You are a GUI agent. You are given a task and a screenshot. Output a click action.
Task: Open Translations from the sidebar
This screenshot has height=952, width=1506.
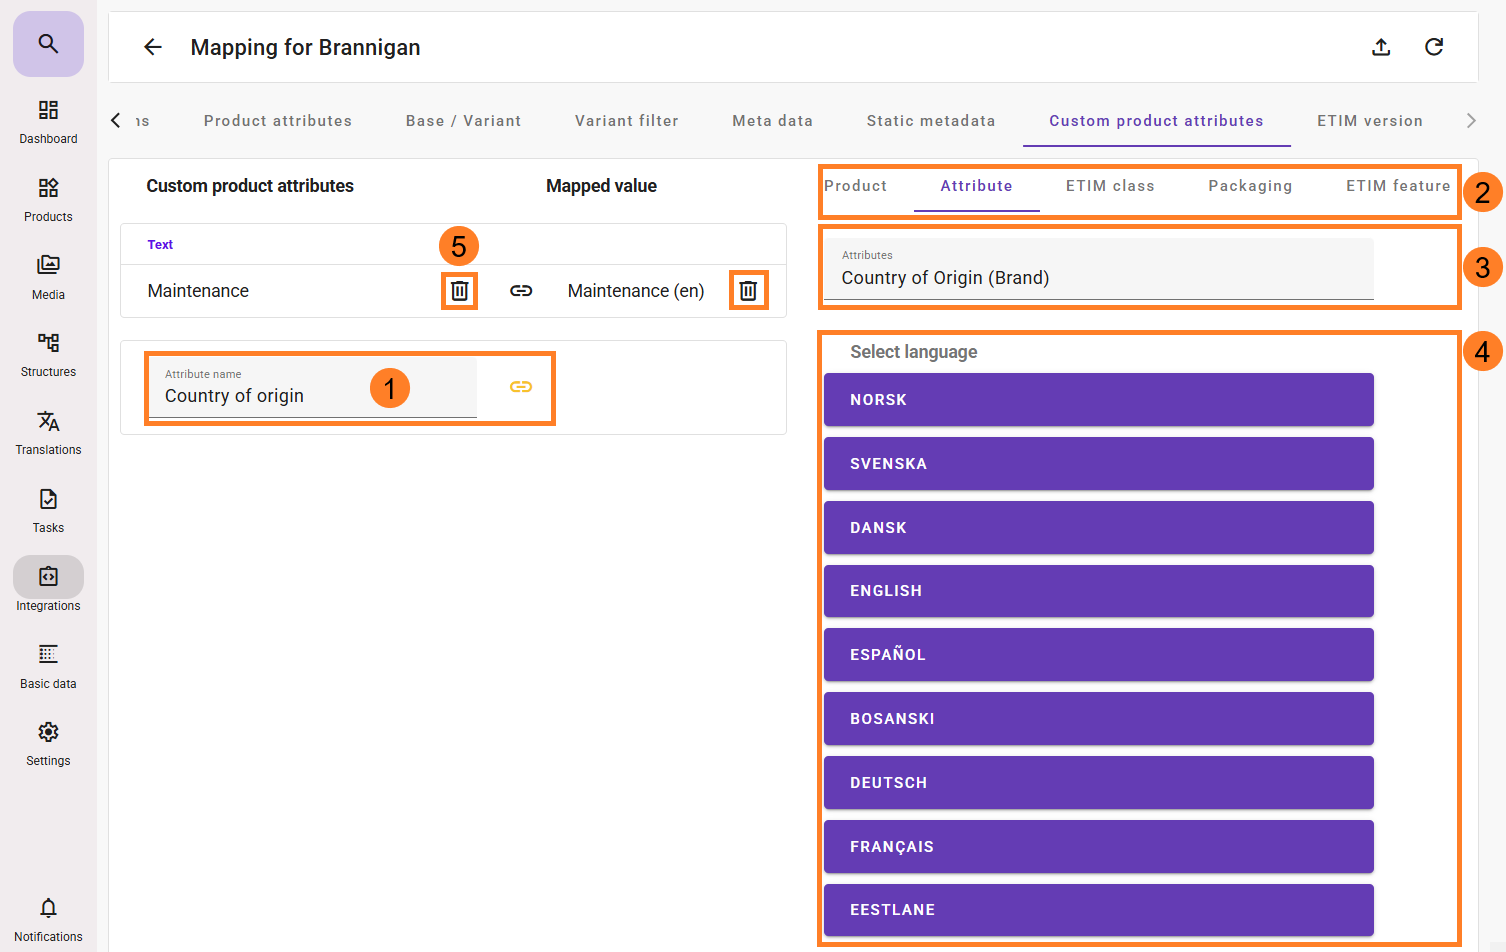(x=48, y=432)
